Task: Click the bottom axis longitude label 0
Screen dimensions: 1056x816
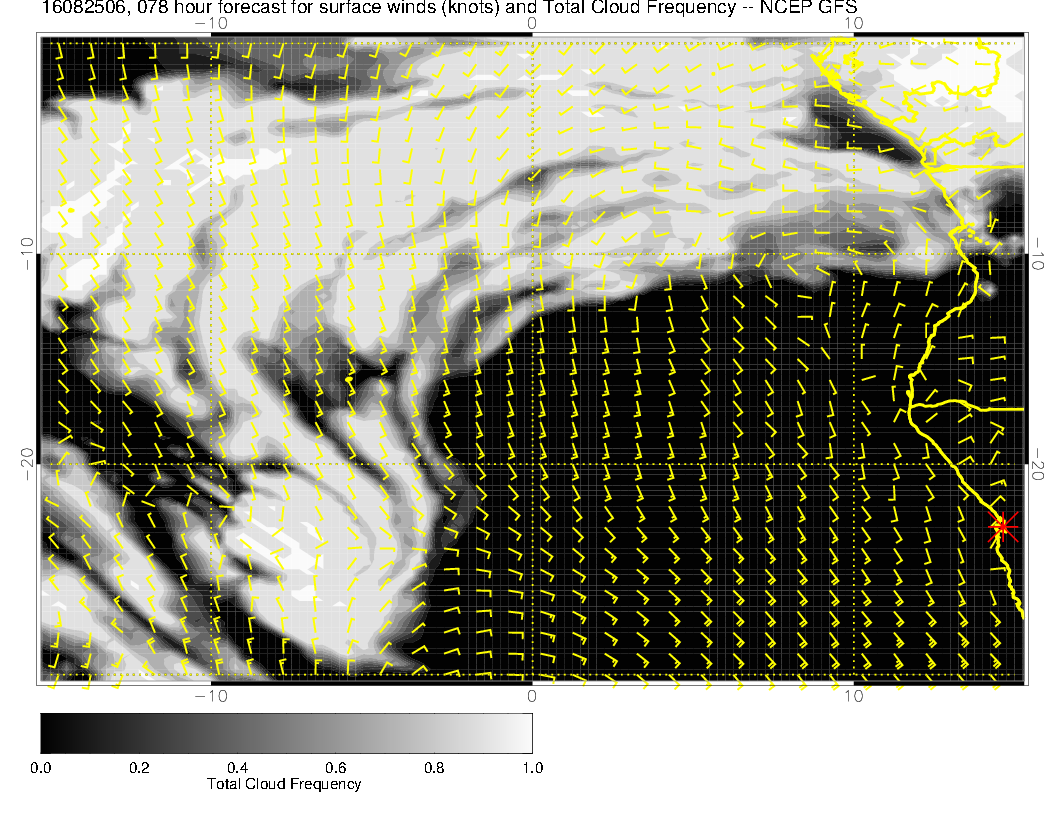Action: coord(532,696)
